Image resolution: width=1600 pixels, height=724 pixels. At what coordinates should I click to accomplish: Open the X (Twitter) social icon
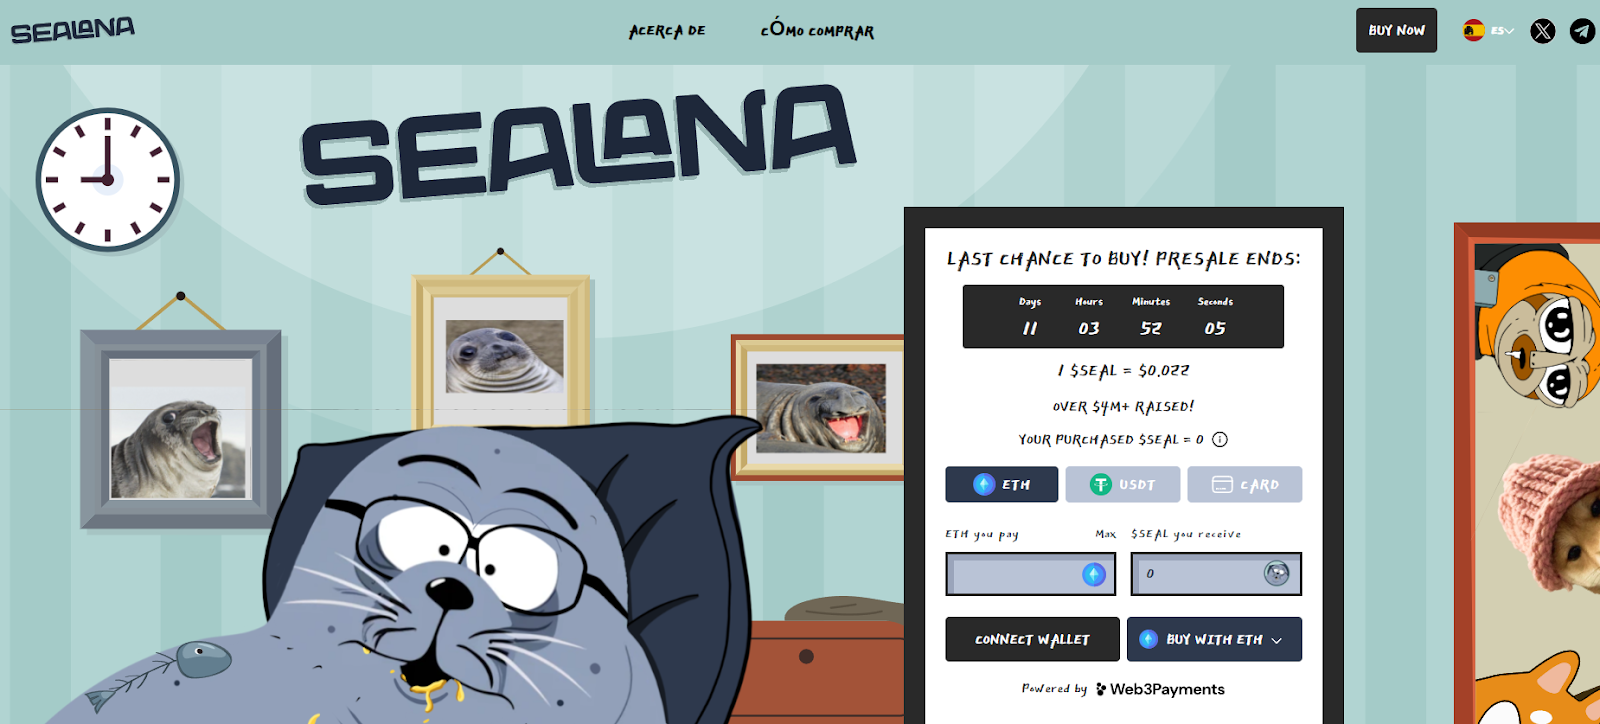(x=1543, y=31)
